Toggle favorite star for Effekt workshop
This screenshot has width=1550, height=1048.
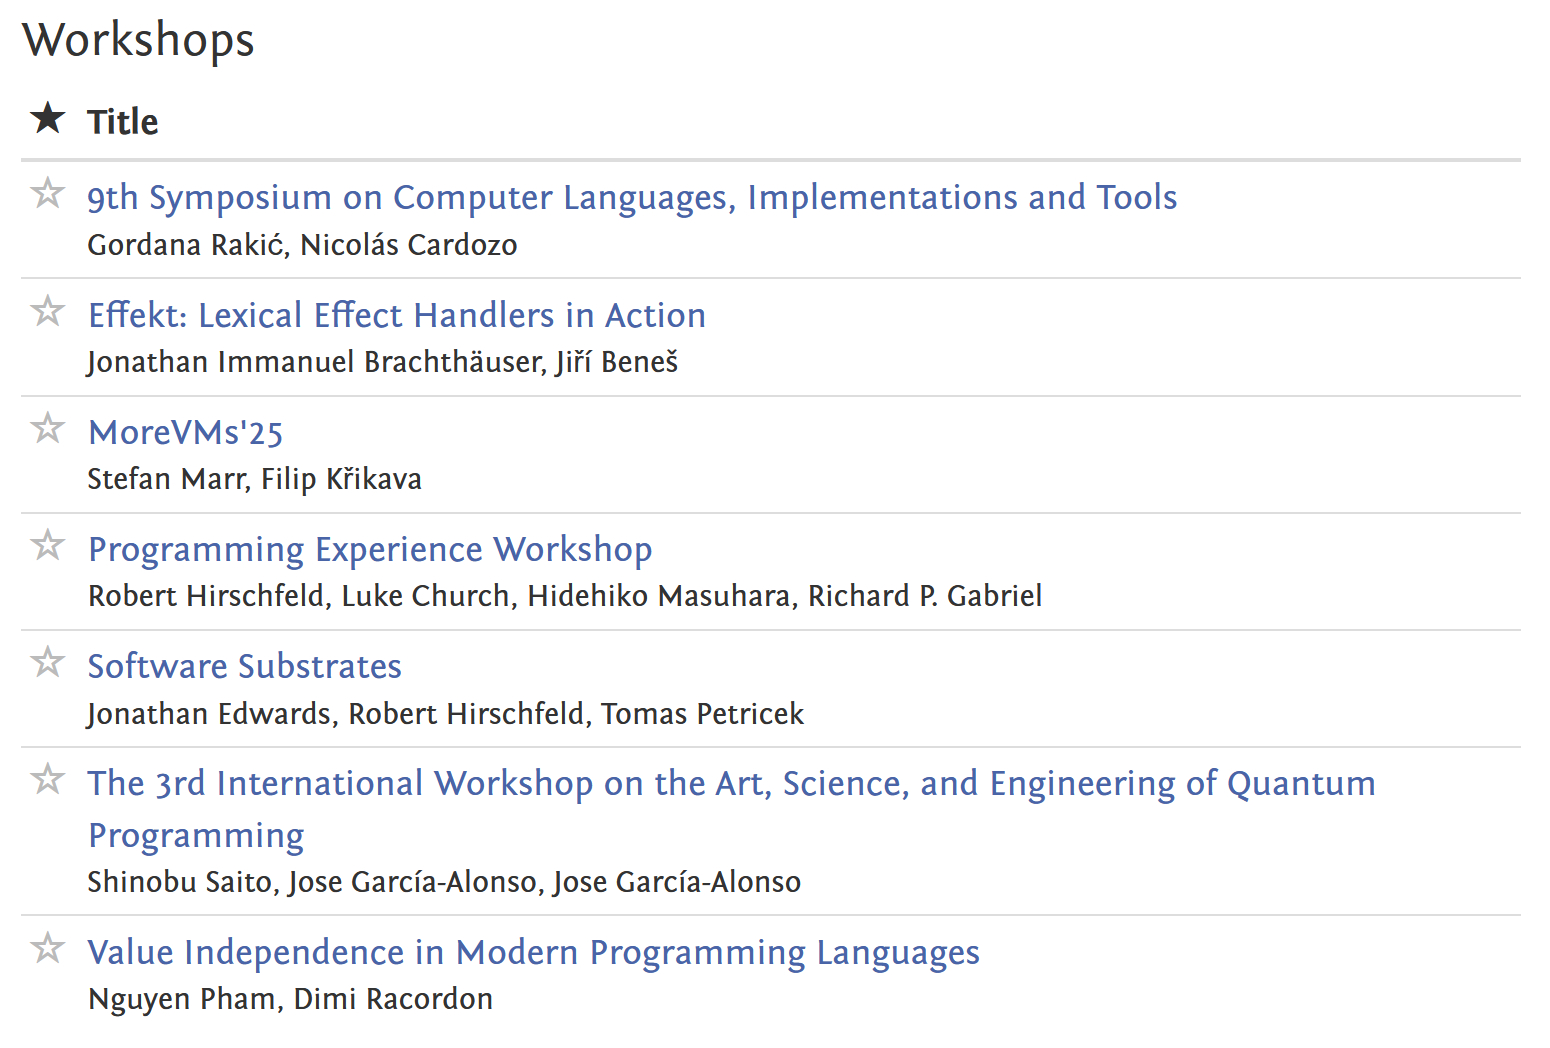47,310
